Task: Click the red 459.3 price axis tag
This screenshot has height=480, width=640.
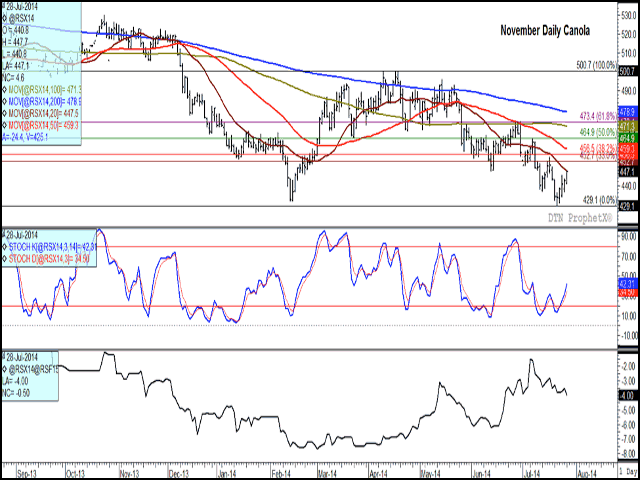Action: [x=629, y=149]
